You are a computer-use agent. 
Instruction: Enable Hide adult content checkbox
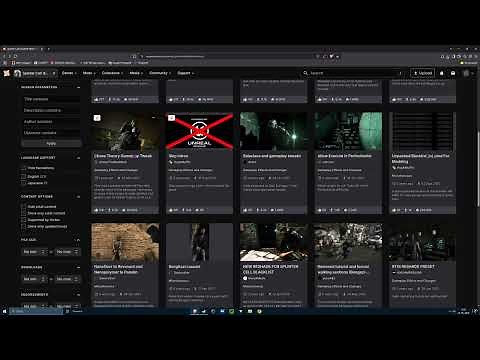(x=23, y=206)
